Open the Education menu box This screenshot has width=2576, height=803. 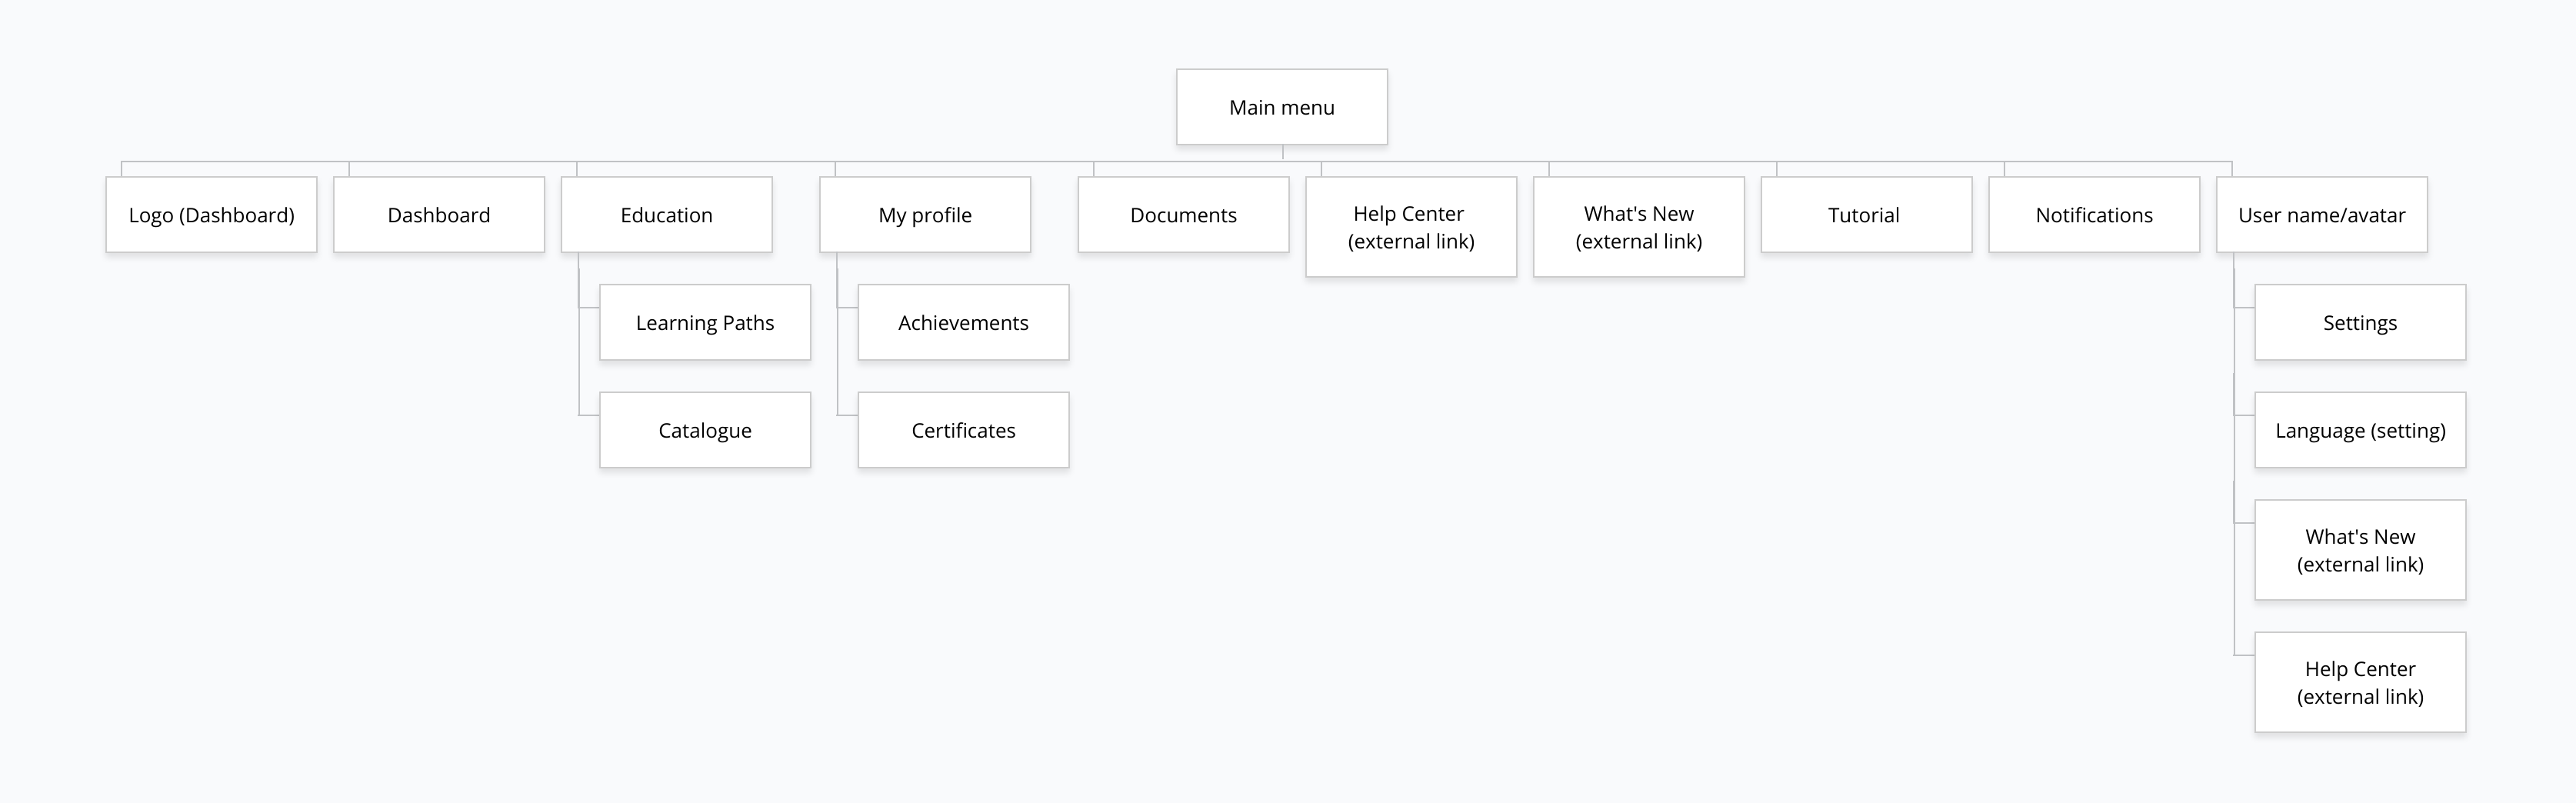tap(666, 215)
